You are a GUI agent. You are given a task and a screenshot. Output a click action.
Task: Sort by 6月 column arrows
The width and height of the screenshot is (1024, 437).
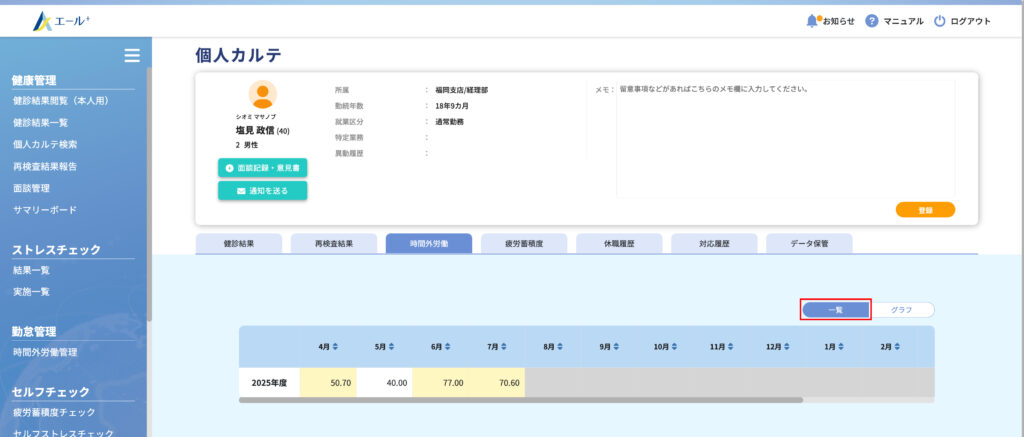447,347
